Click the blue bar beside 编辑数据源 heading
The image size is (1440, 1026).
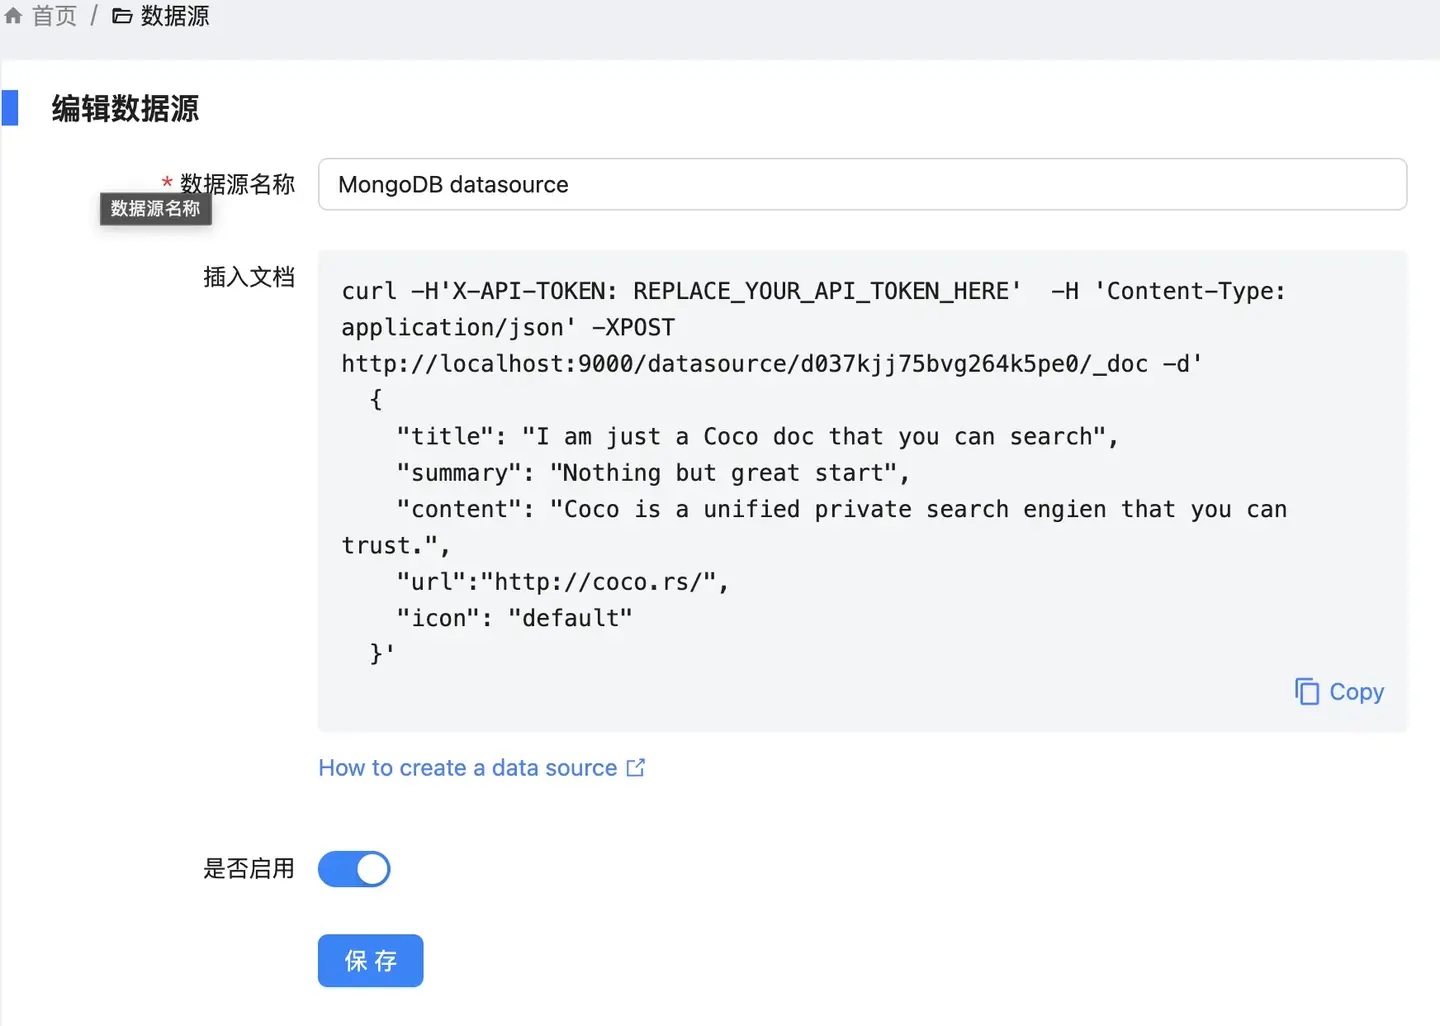tap(11, 108)
